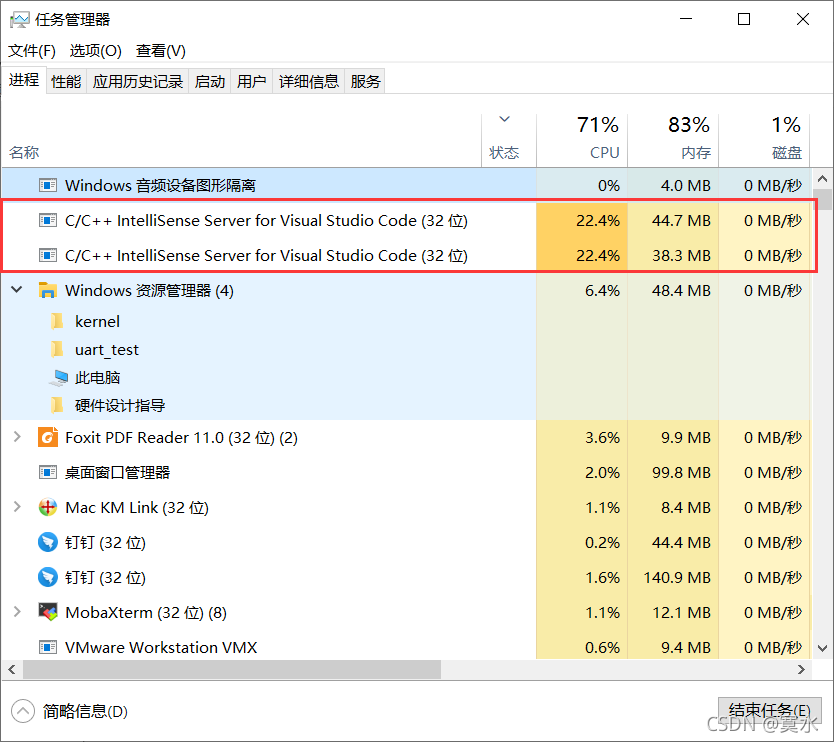Screen dimensions: 834x742
Task: Click the column chevron above 状态
Action: pos(504,120)
